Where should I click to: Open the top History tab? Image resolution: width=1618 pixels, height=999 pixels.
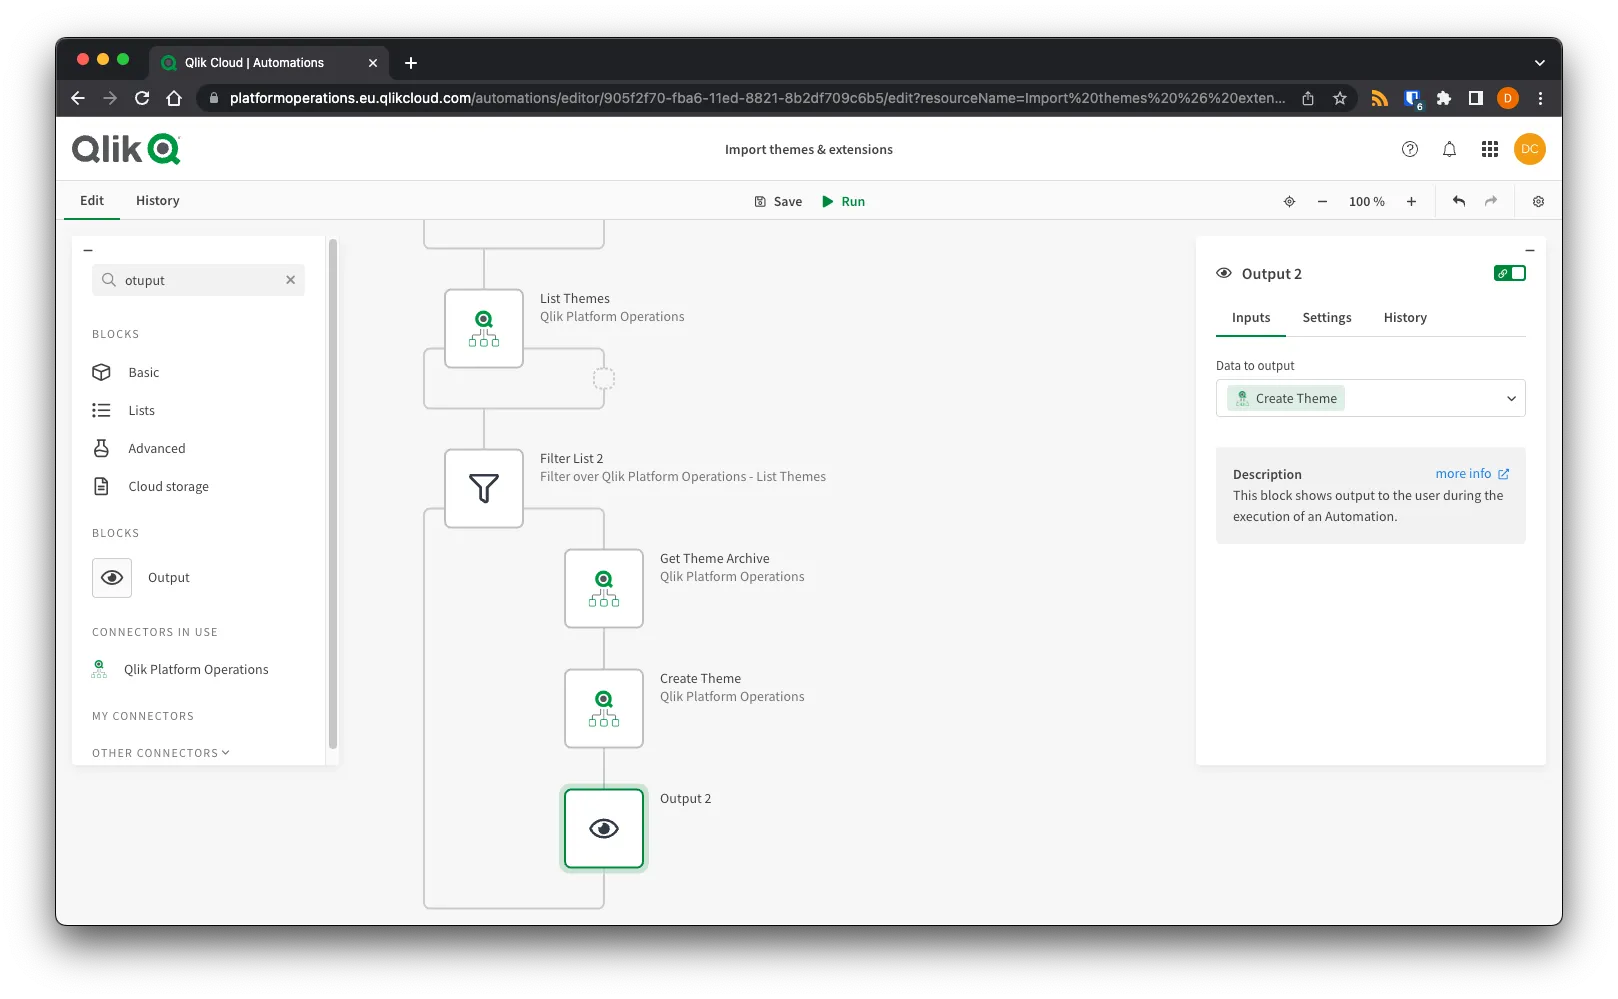[x=157, y=200]
